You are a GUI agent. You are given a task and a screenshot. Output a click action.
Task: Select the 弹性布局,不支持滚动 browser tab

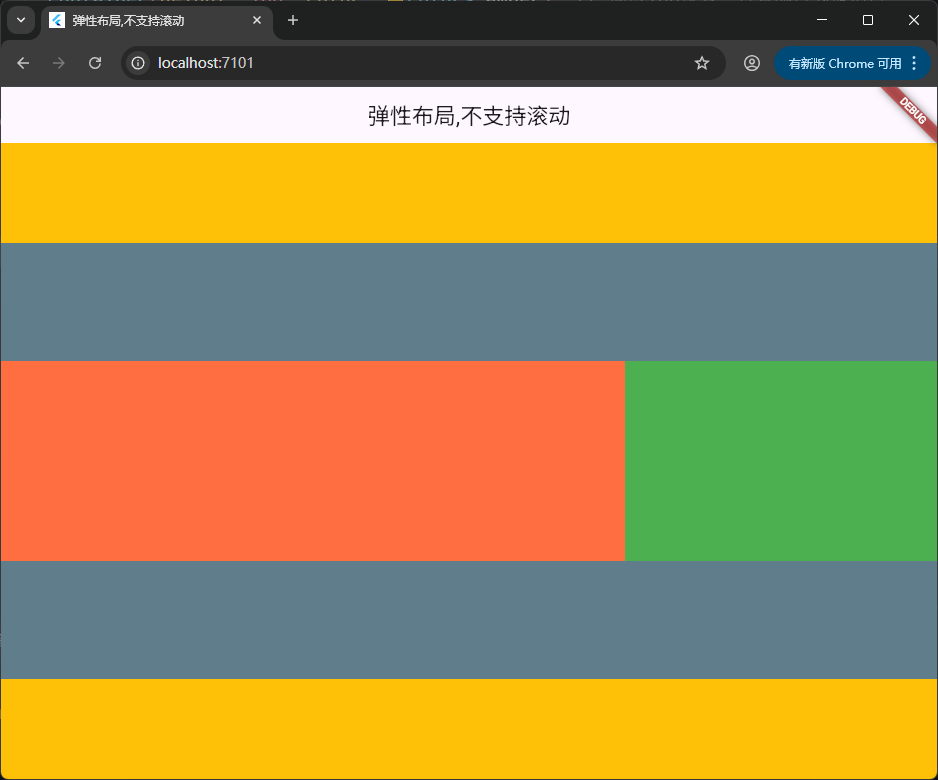tap(150, 20)
